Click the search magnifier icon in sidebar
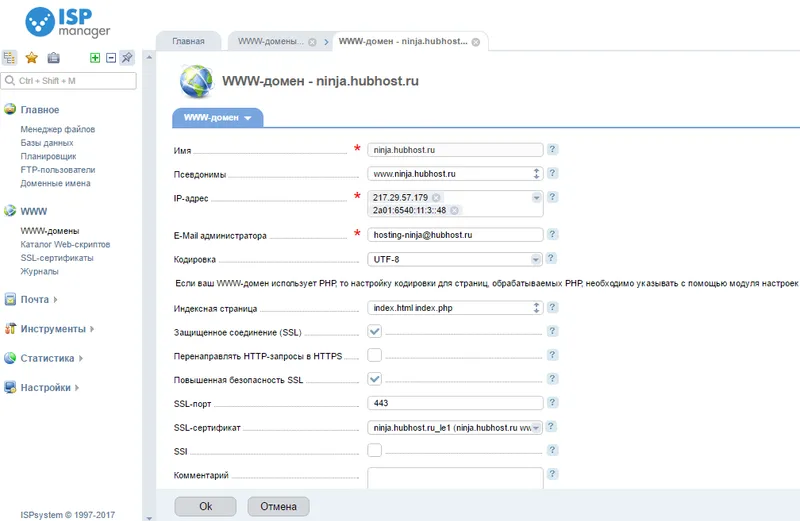Image resolution: width=800 pixels, height=521 pixels. 10,81
